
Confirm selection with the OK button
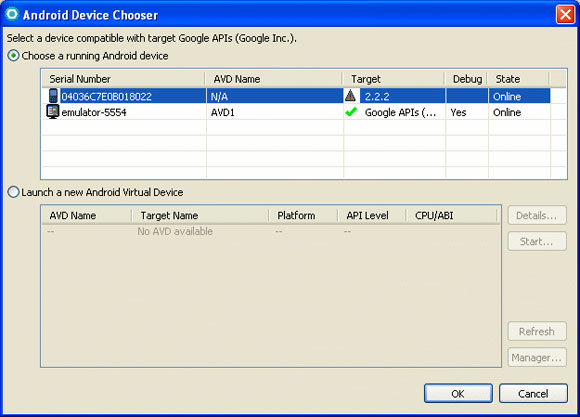[458, 393]
